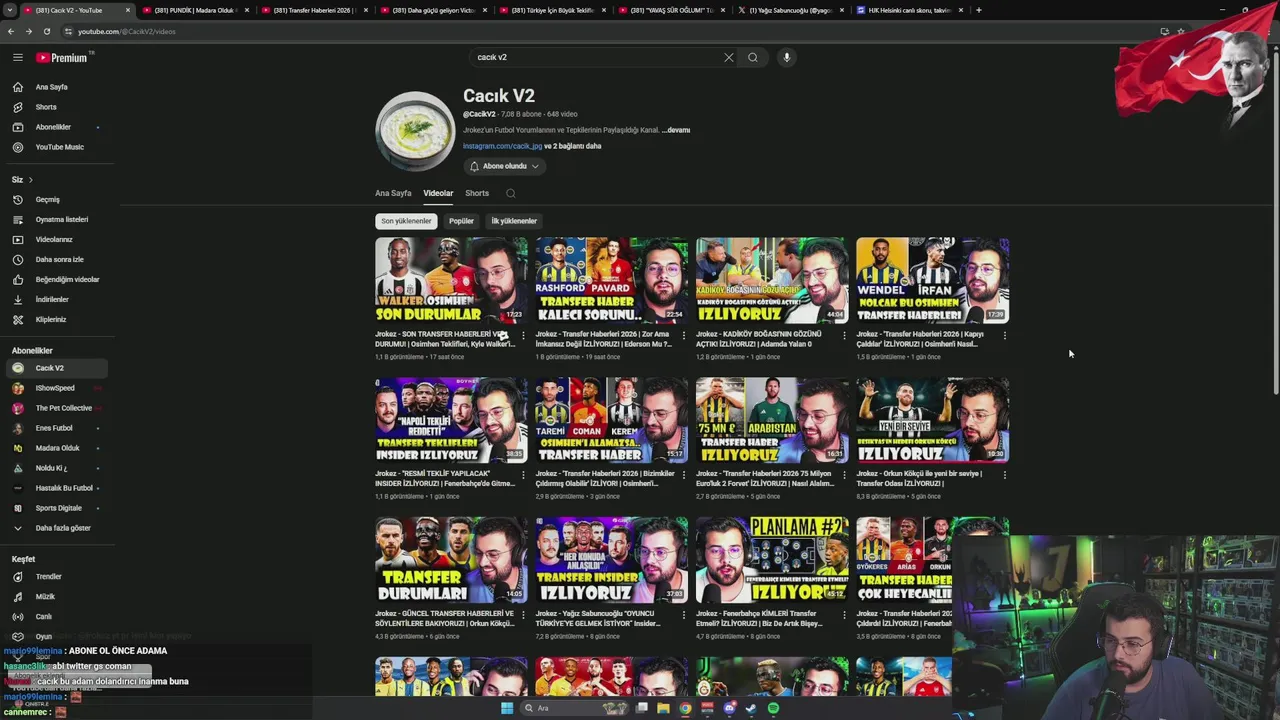Reload the page with browser refresh icon
Screen dimensions: 1280x720
coord(46,31)
